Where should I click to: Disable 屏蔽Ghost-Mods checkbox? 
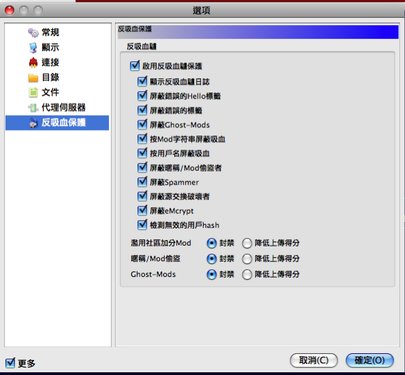coord(142,125)
